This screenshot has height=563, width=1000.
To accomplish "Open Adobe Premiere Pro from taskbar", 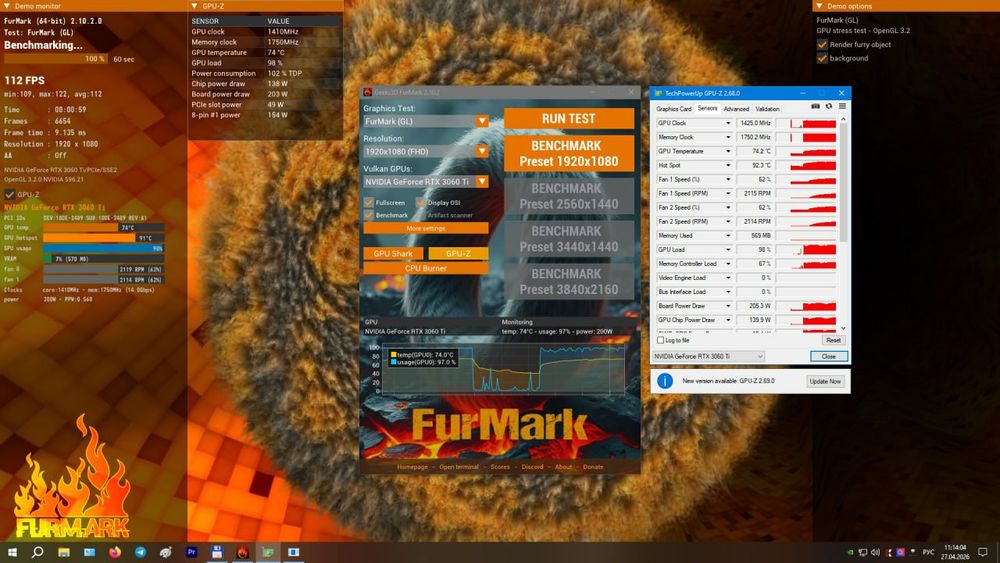I will 191,552.
